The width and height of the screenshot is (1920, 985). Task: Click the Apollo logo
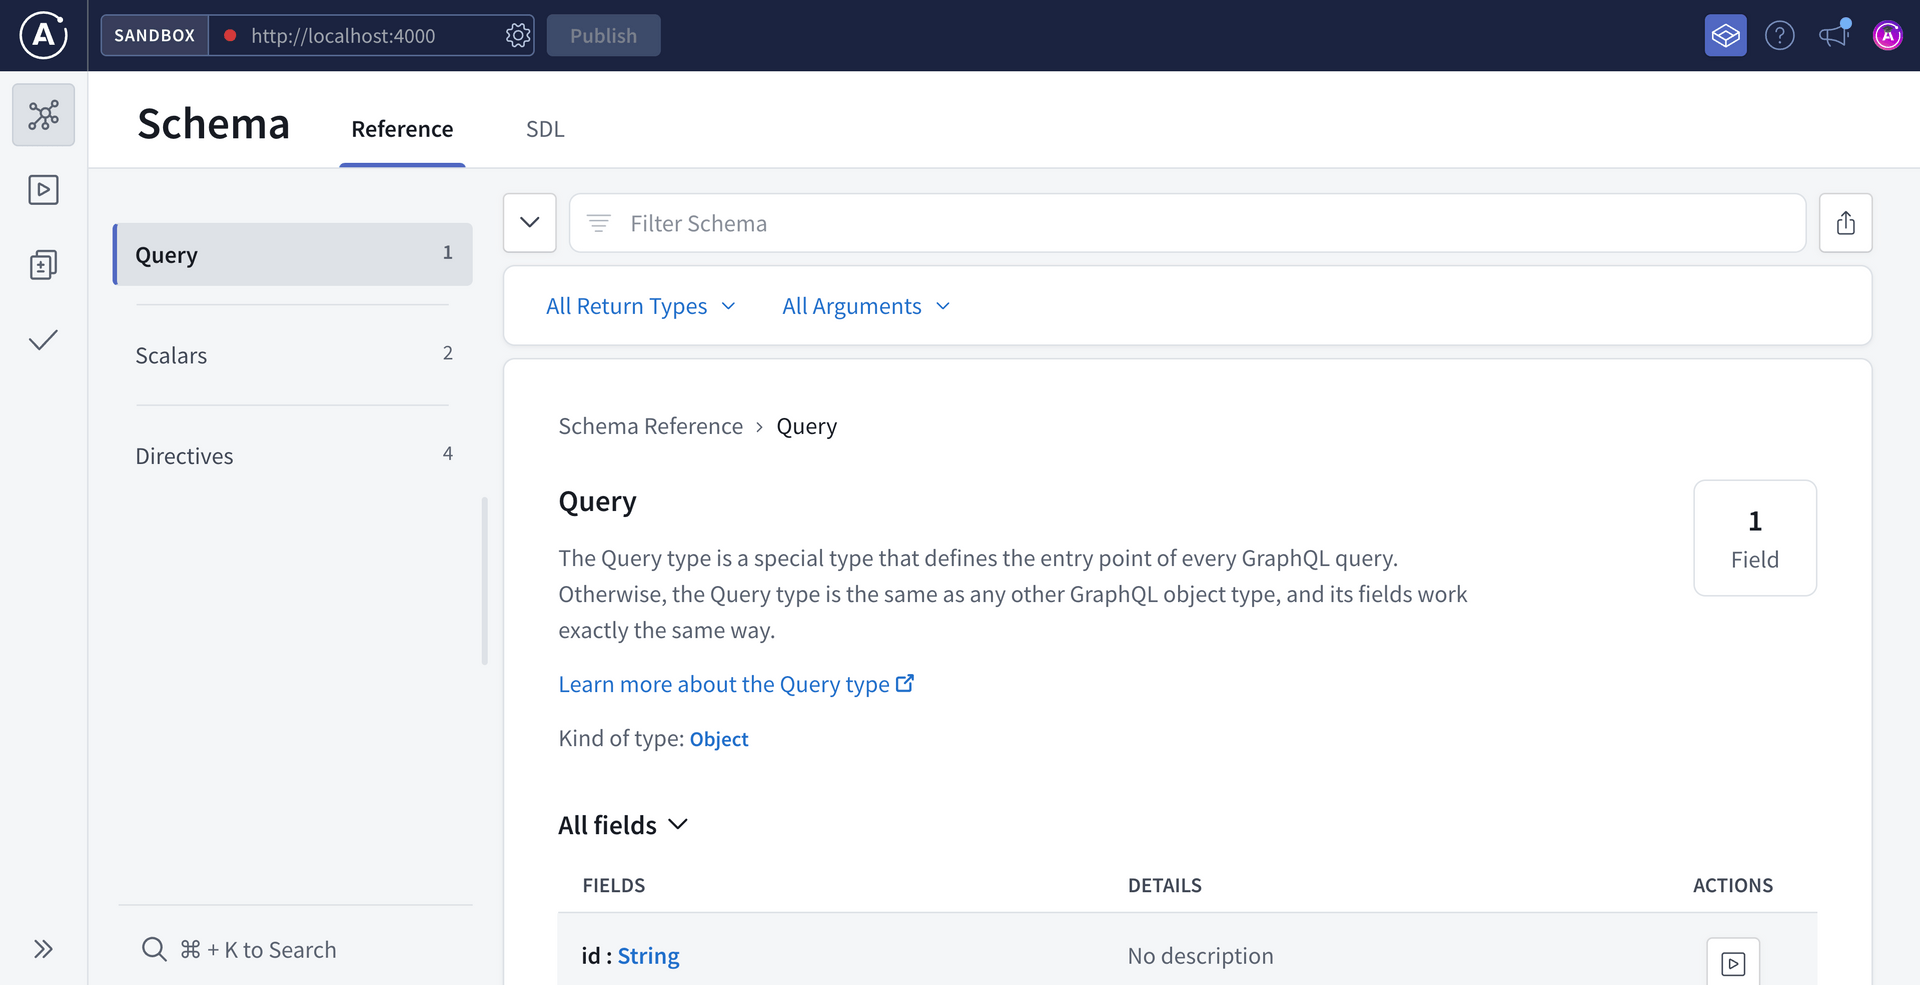click(x=42, y=35)
